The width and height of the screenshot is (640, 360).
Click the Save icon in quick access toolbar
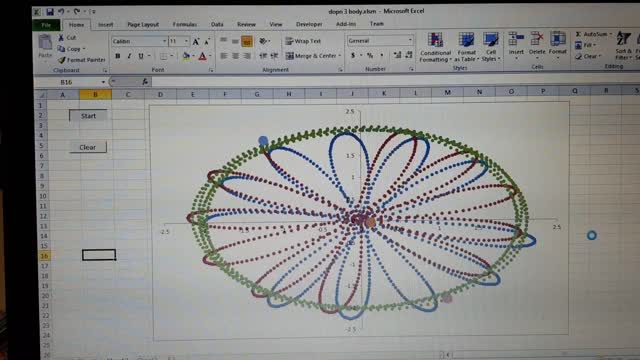[x=50, y=12]
